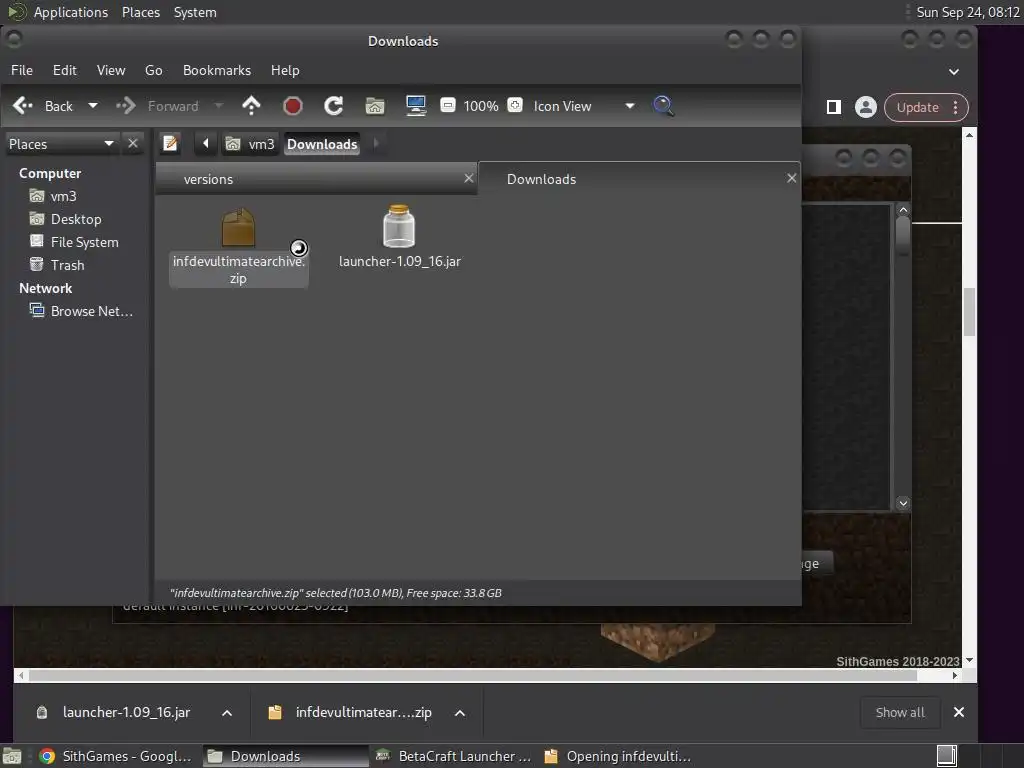This screenshot has height=768, width=1024.
Task: Open Browse Network in sidebar
Action: pos(91,311)
